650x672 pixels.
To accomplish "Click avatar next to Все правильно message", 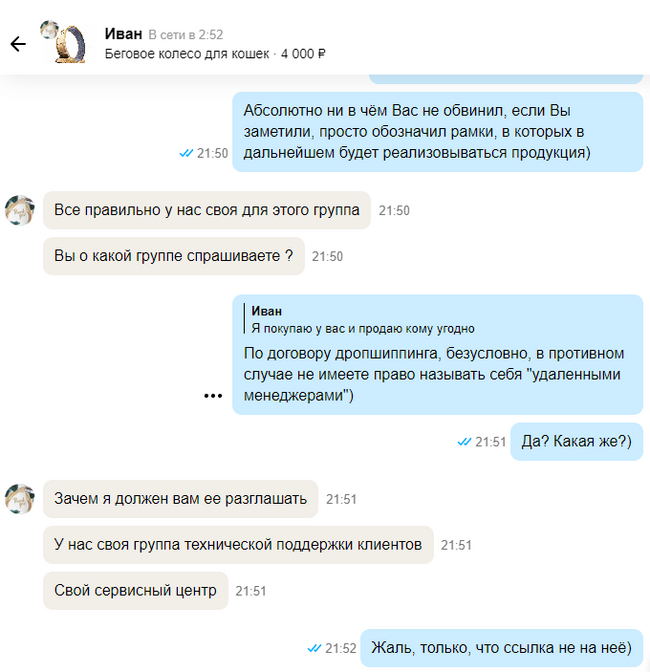I will (20, 210).
